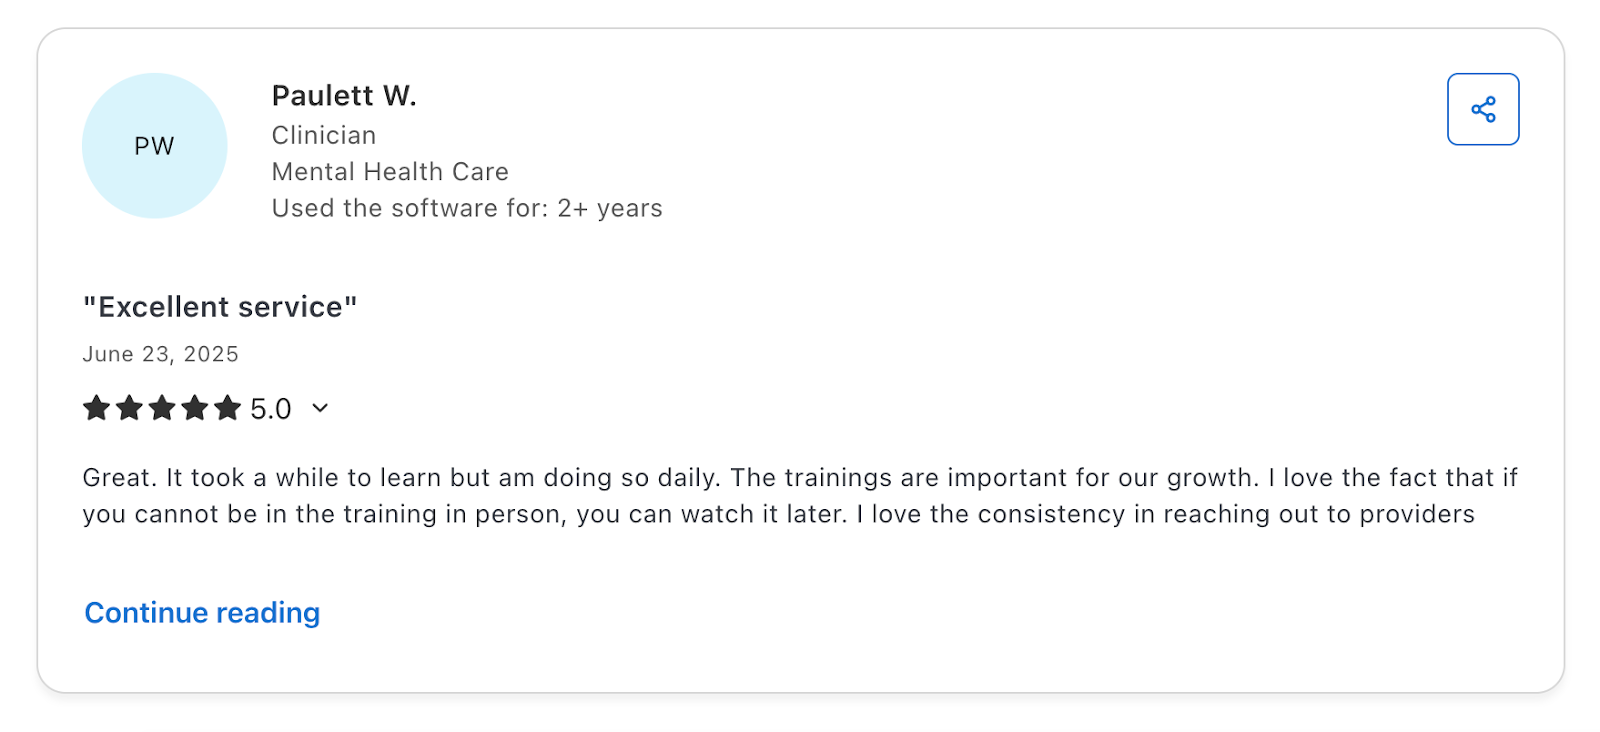Click the middle rating star
The image size is (1600, 732).
click(163, 408)
